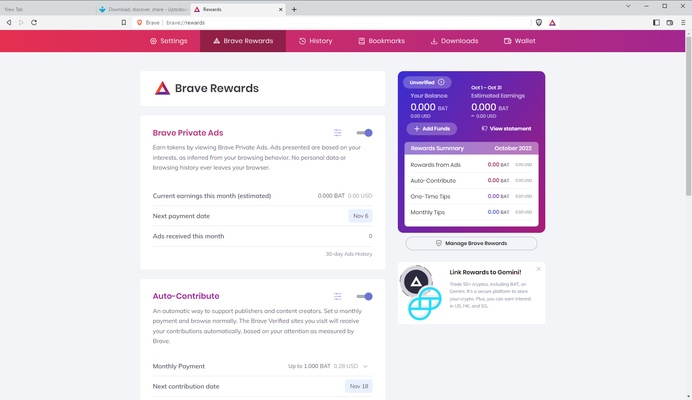The image size is (692, 400).
Task: Toggle the sidebar panel icon
Action: click(x=656, y=23)
